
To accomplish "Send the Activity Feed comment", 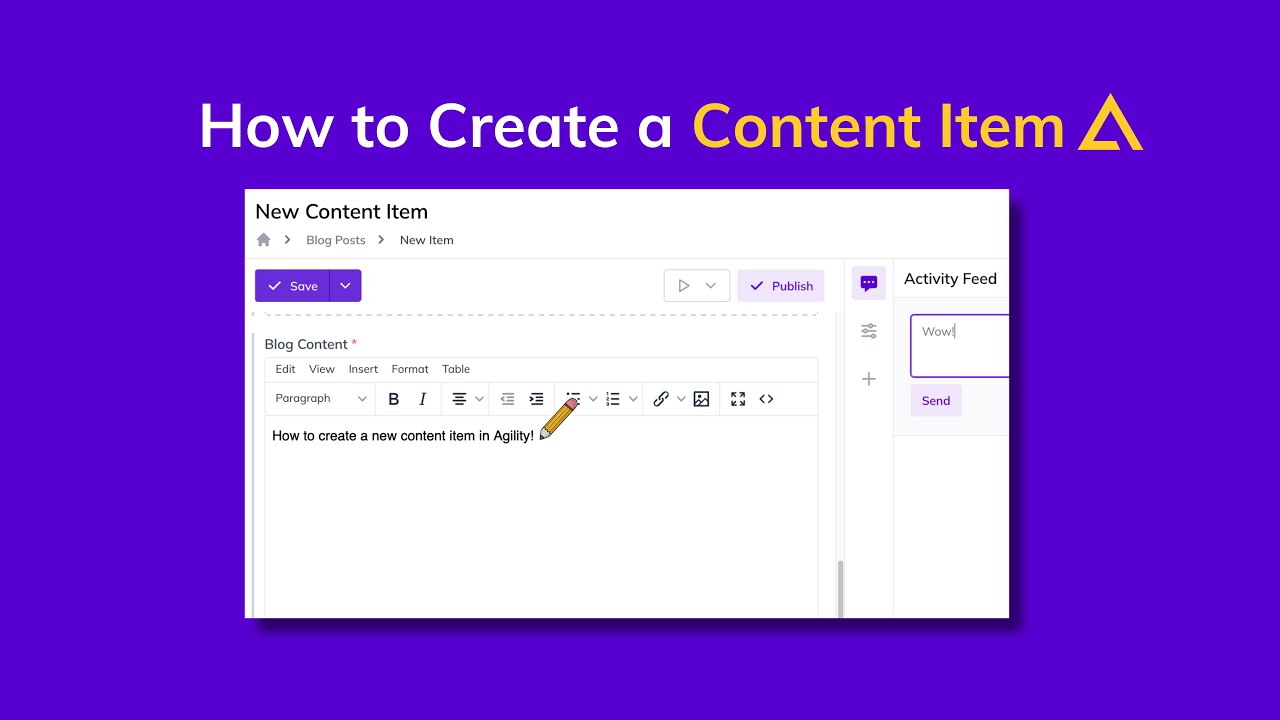I will pos(936,401).
